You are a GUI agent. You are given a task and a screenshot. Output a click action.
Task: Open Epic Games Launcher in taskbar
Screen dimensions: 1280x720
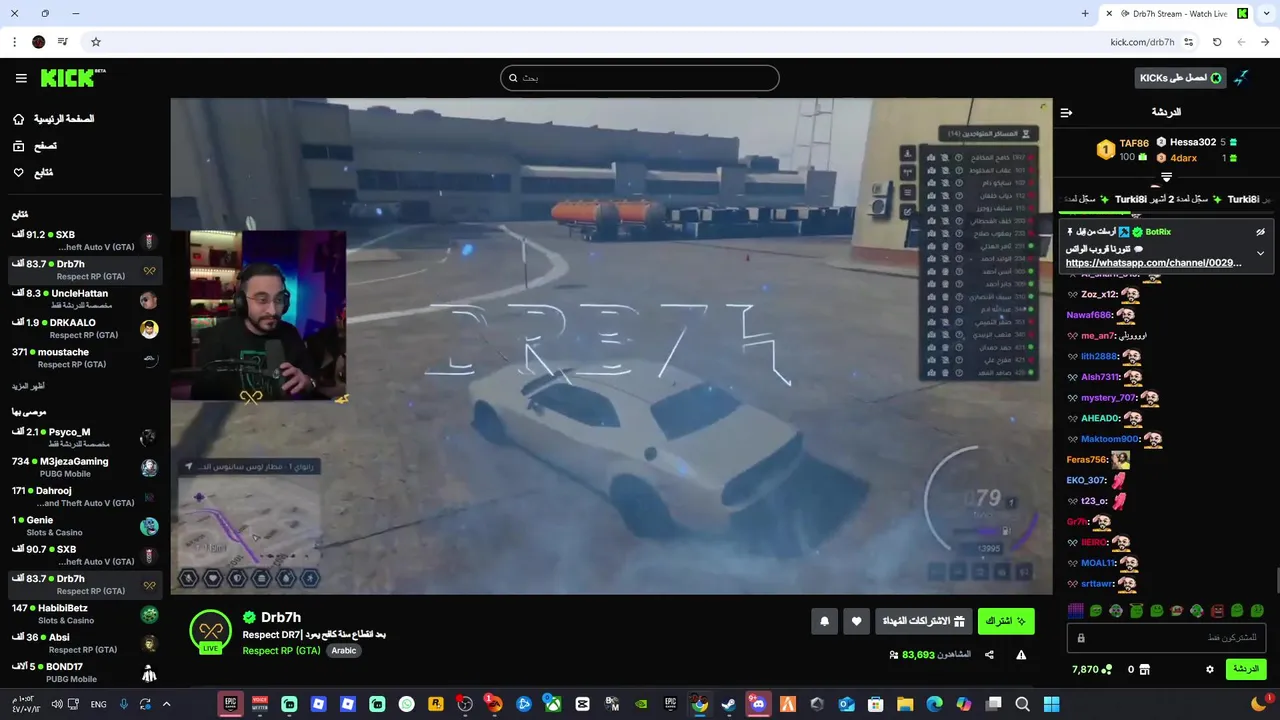click(231, 704)
